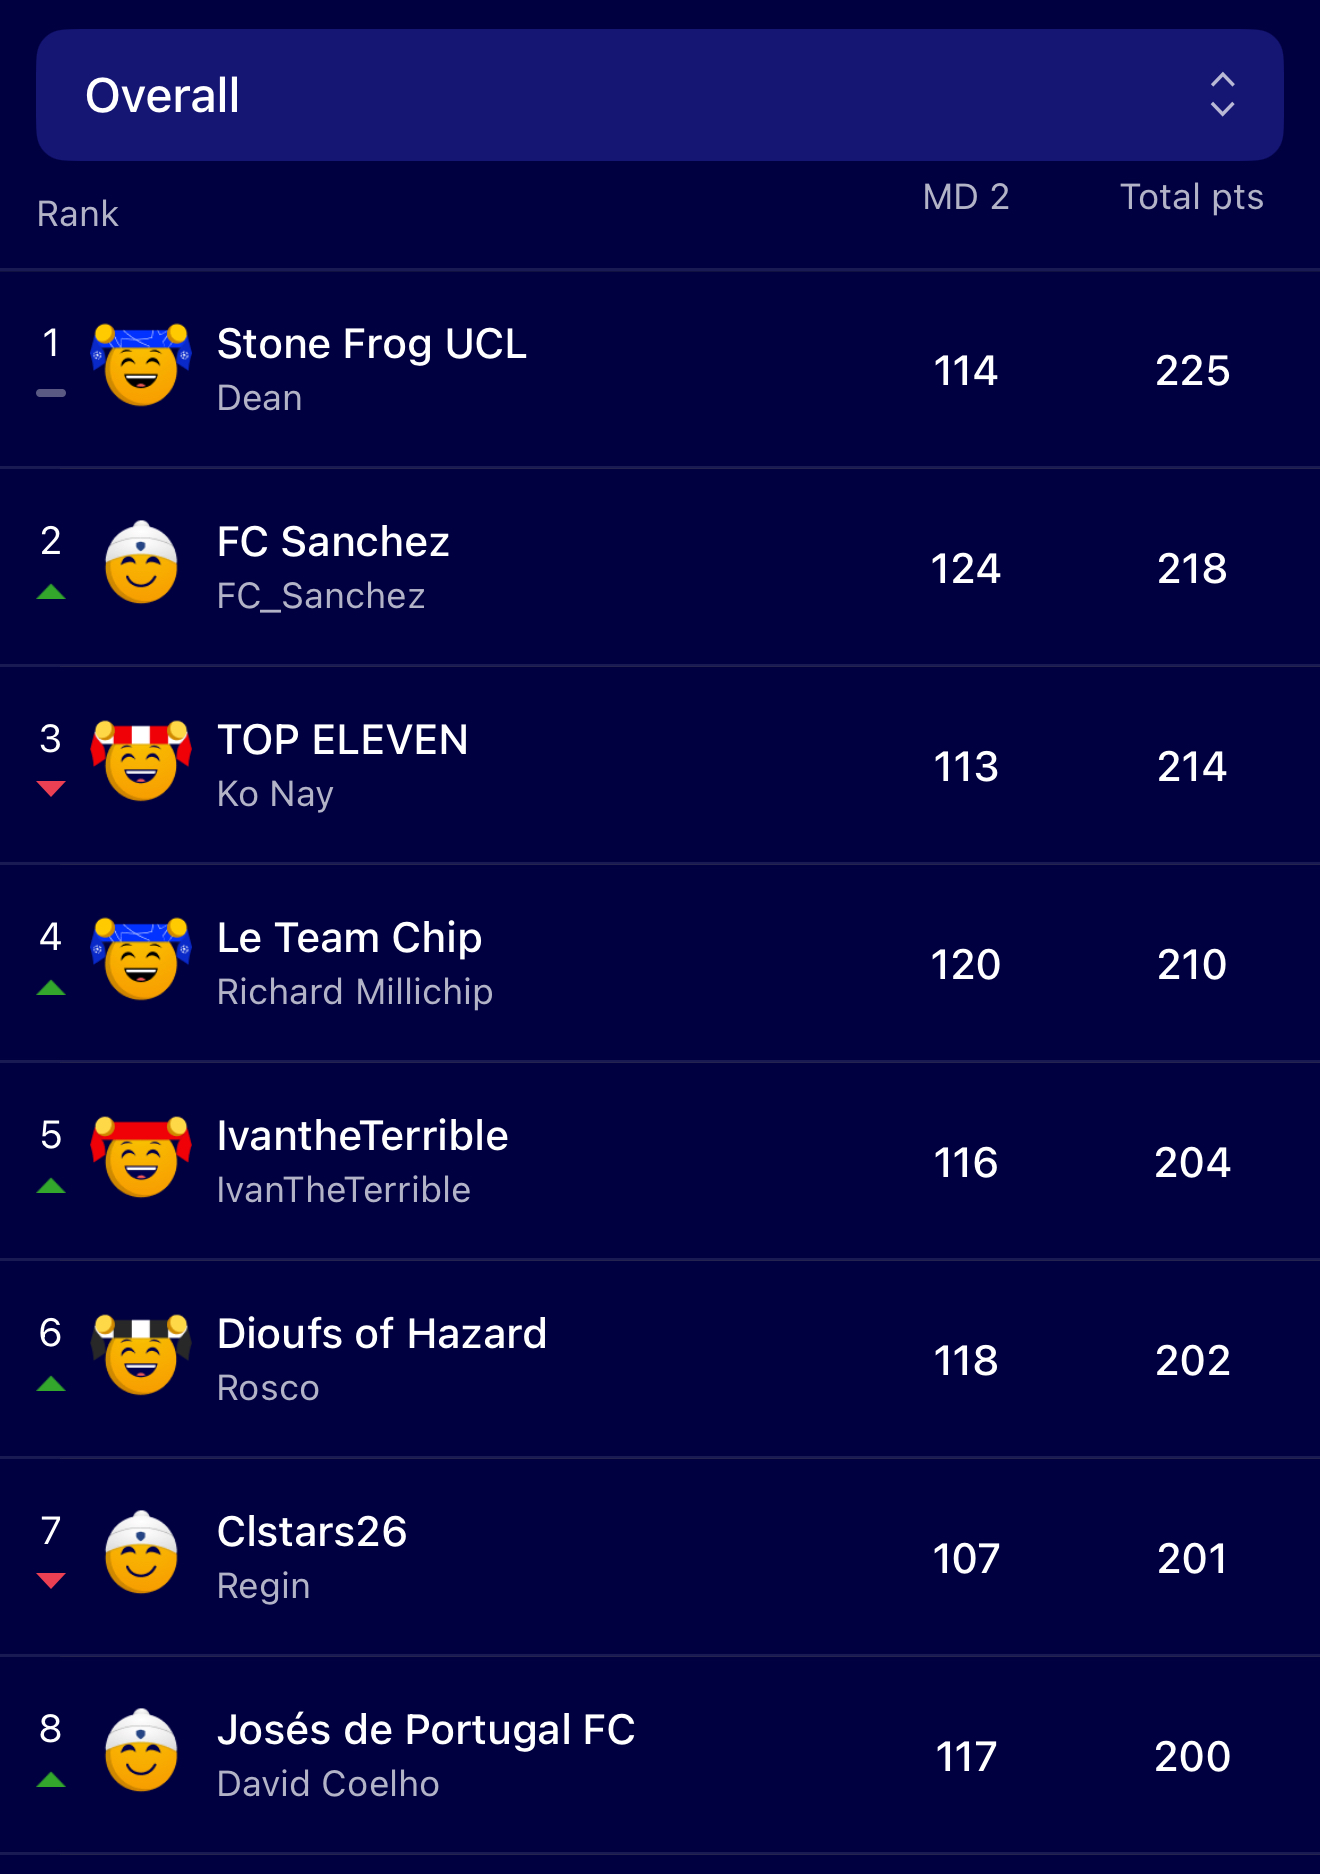
Task: Tap Le Team Chip blue scarf avatar
Action: click(141, 959)
